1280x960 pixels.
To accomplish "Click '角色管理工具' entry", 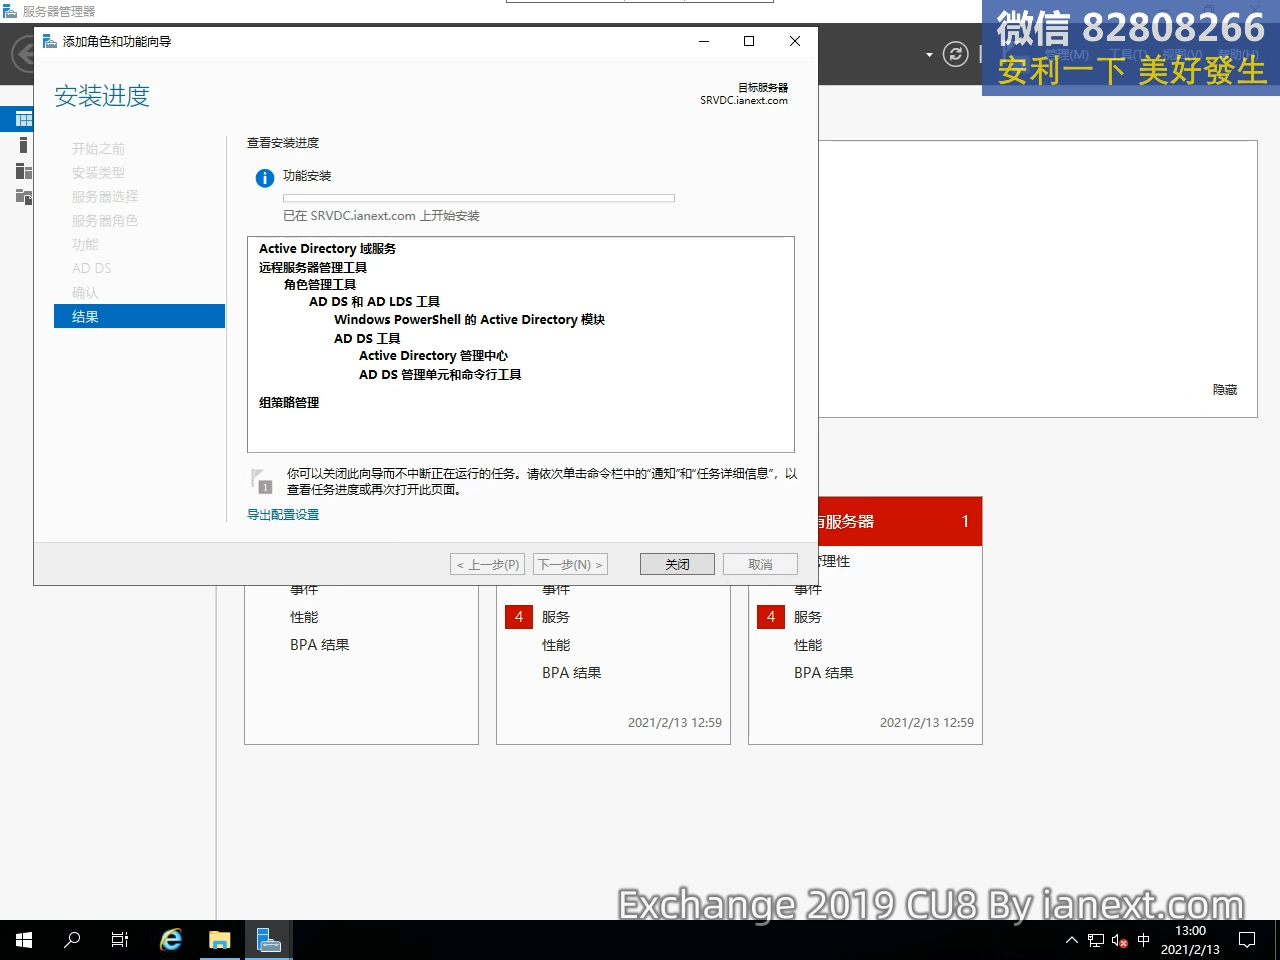I will pos(320,284).
